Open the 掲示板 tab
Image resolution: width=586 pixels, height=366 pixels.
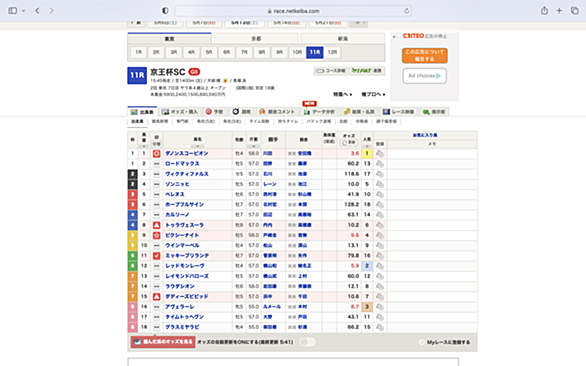tap(434, 112)
